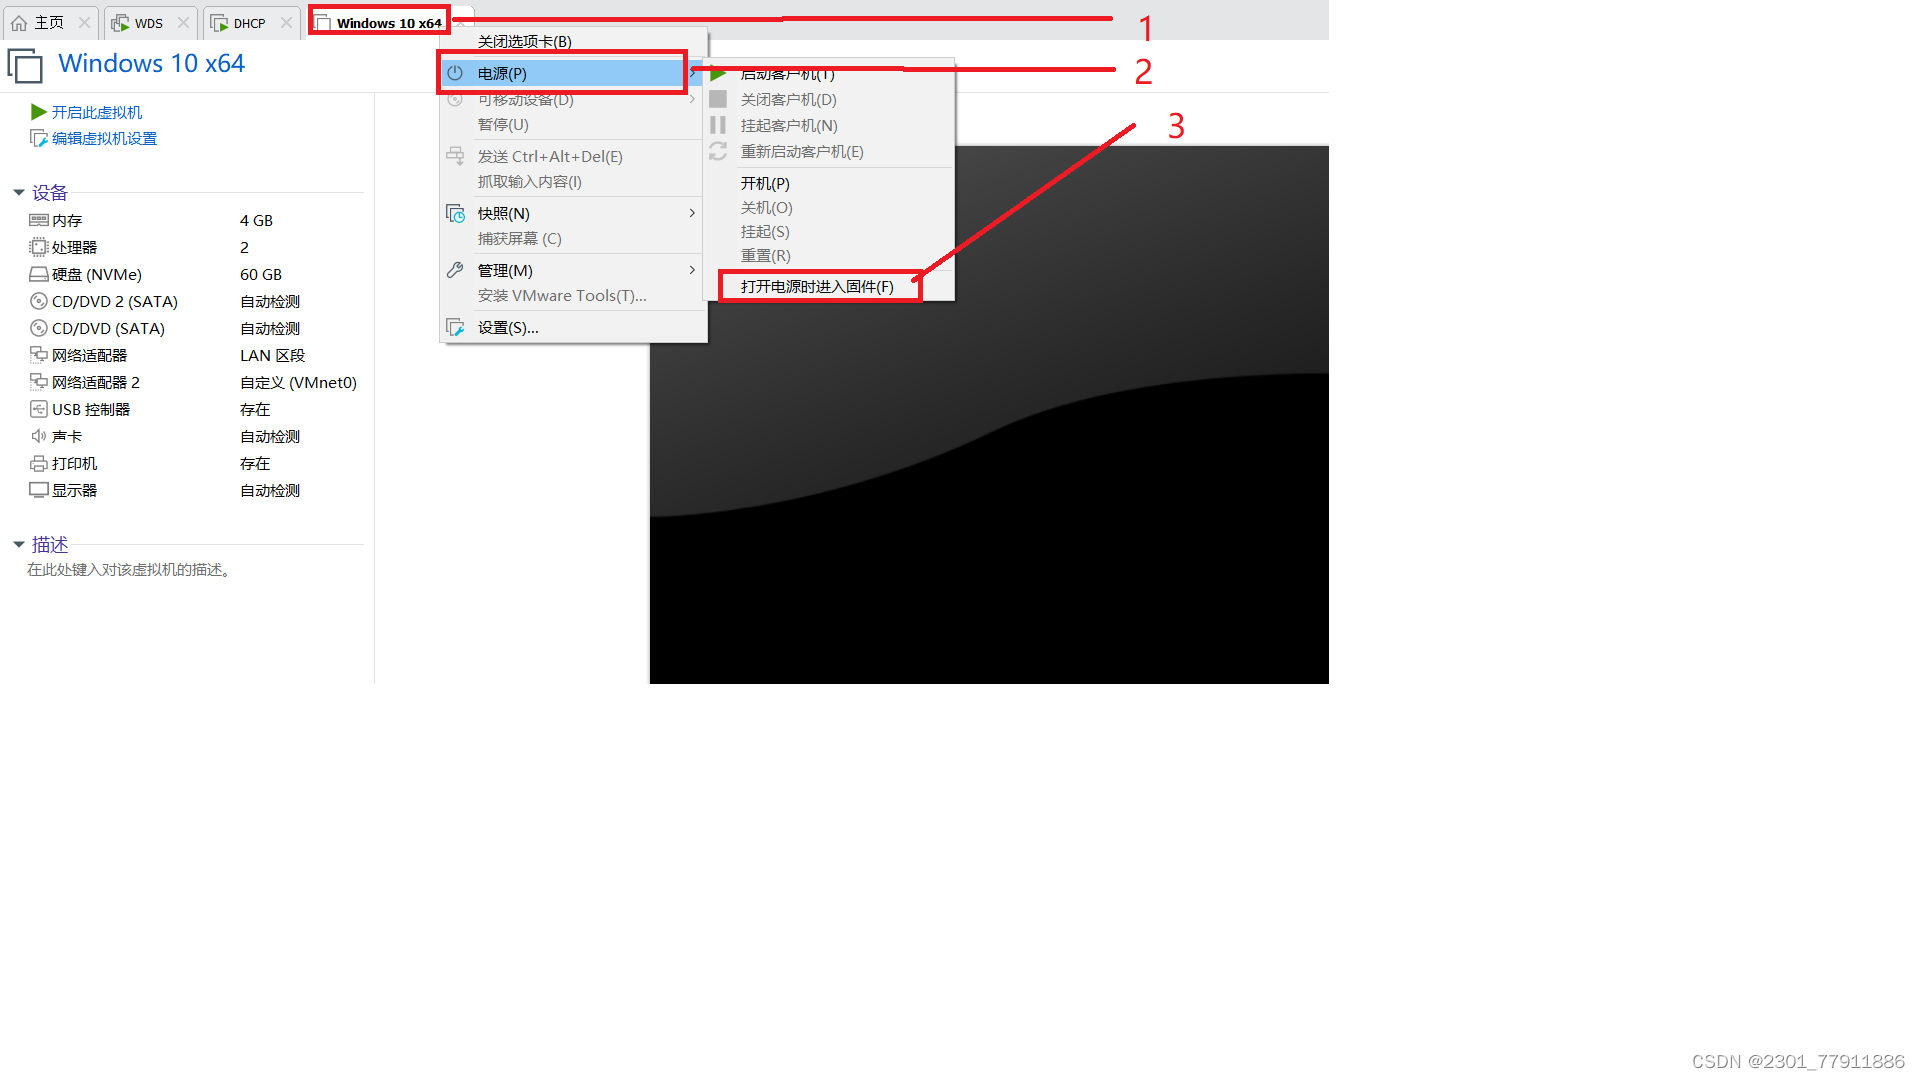Collapse the 描述 section

[18, 544]
